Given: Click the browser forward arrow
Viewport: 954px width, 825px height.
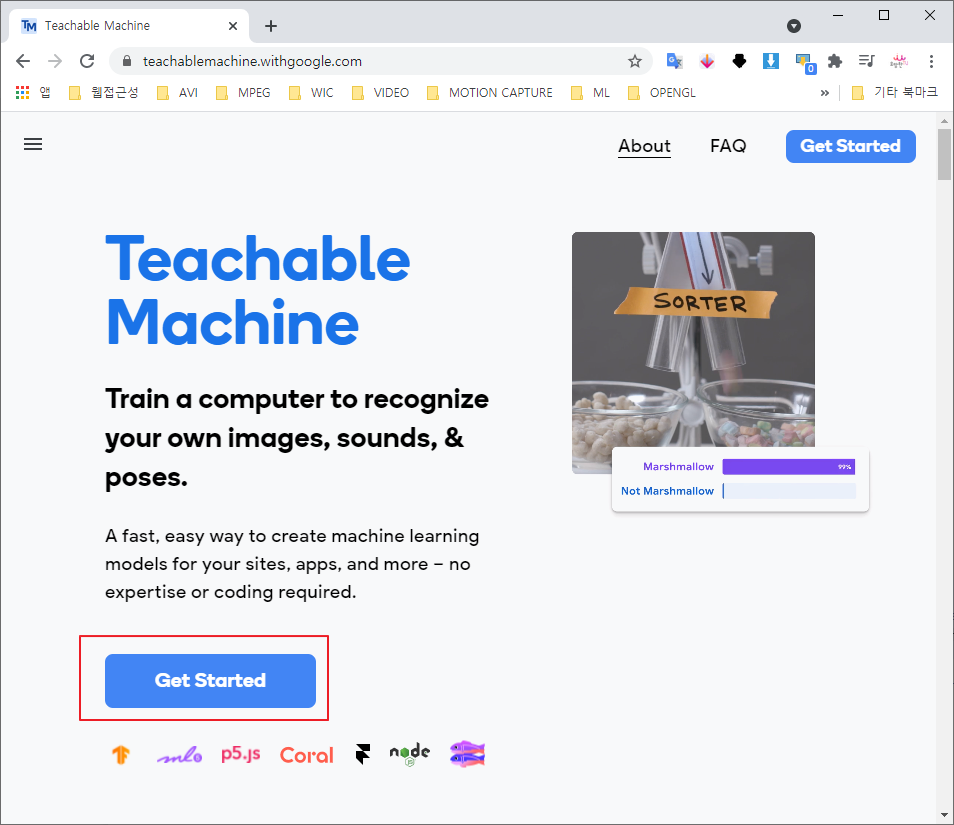Looking at the screenshot, I should 55,61.
